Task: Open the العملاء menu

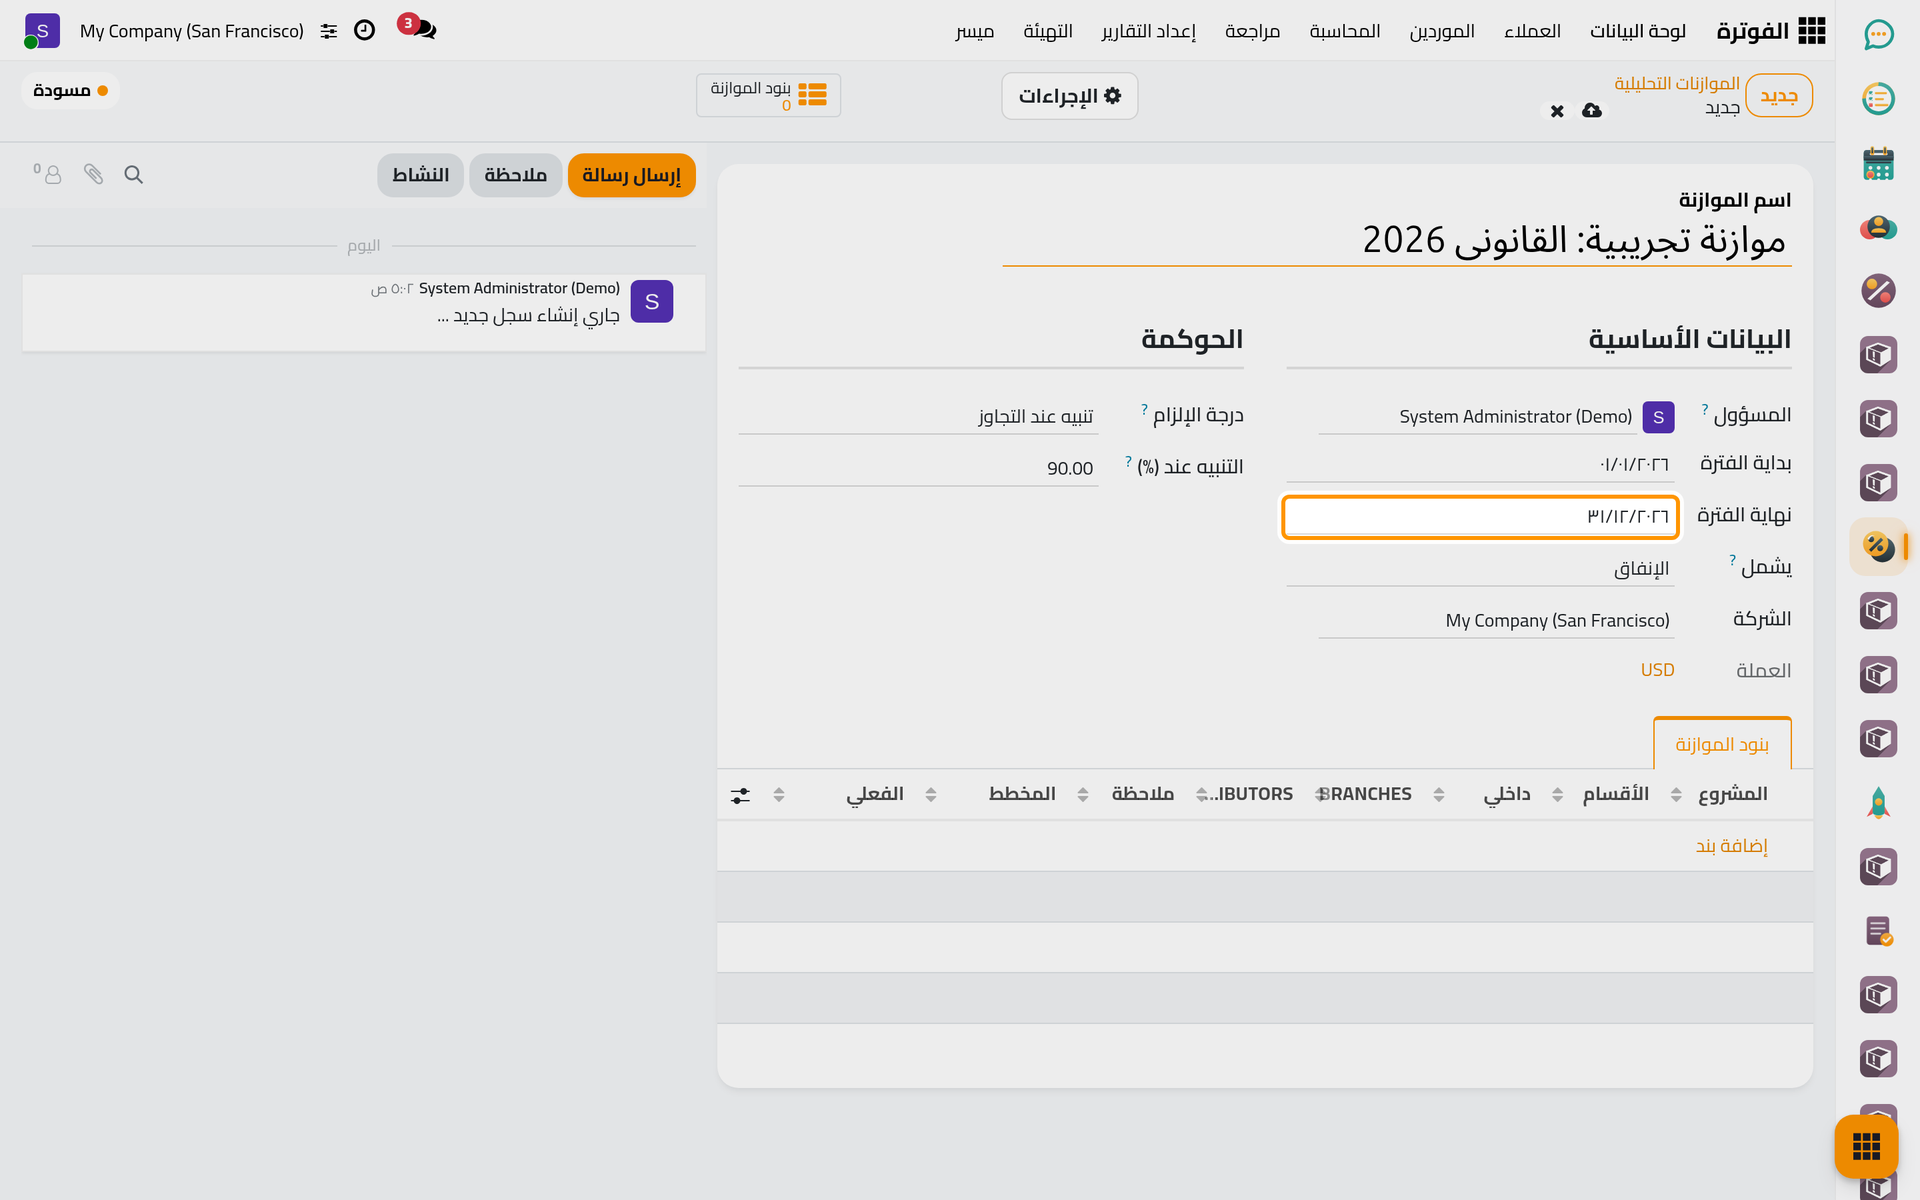Action: coord(1532,31)
